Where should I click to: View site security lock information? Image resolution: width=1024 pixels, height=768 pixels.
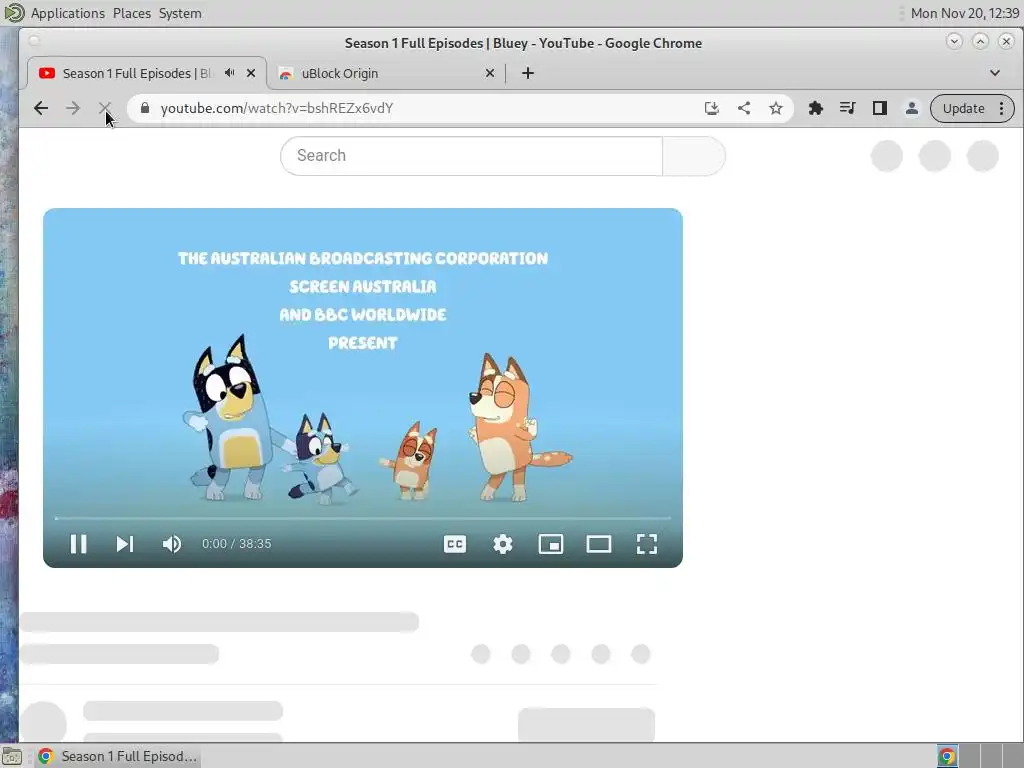click(x=145, y=108)
